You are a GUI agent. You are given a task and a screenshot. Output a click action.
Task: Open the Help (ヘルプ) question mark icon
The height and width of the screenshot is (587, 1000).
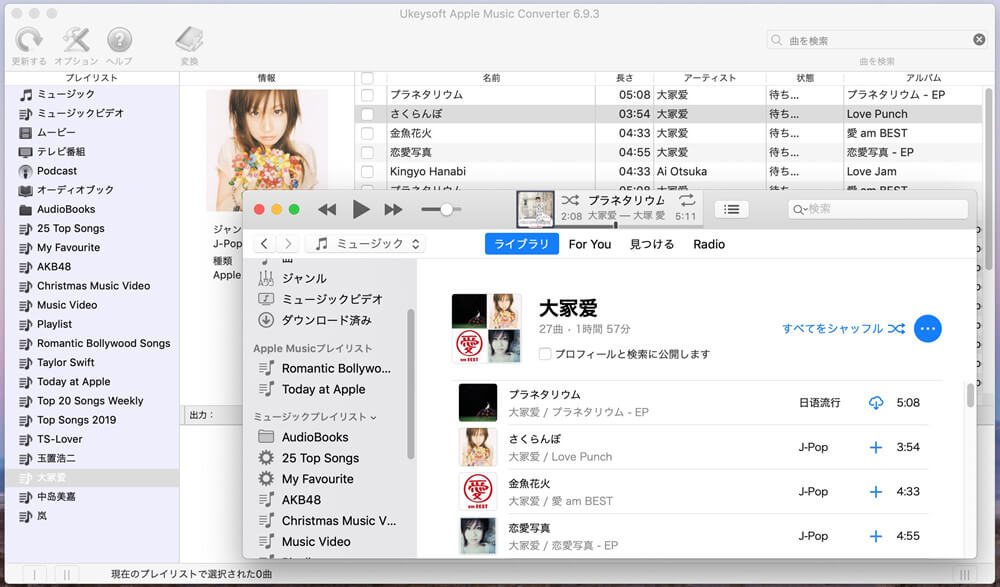(x=119, y=40)
